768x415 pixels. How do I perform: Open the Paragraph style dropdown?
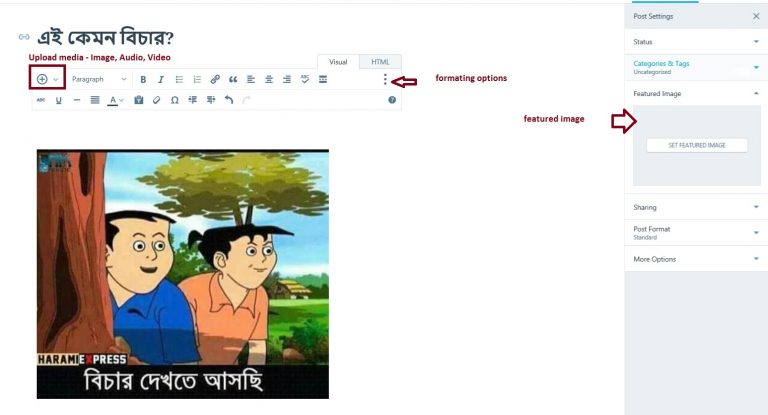pyautogui.click(x=99, y=79)
